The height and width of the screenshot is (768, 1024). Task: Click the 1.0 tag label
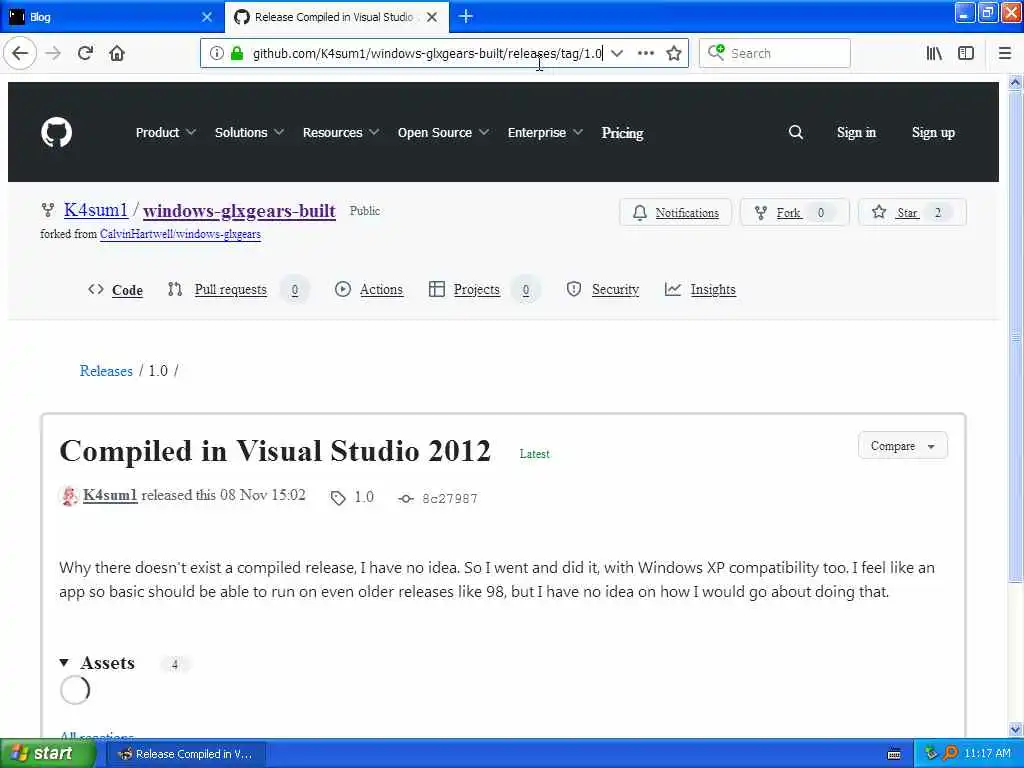click(364, 497)
